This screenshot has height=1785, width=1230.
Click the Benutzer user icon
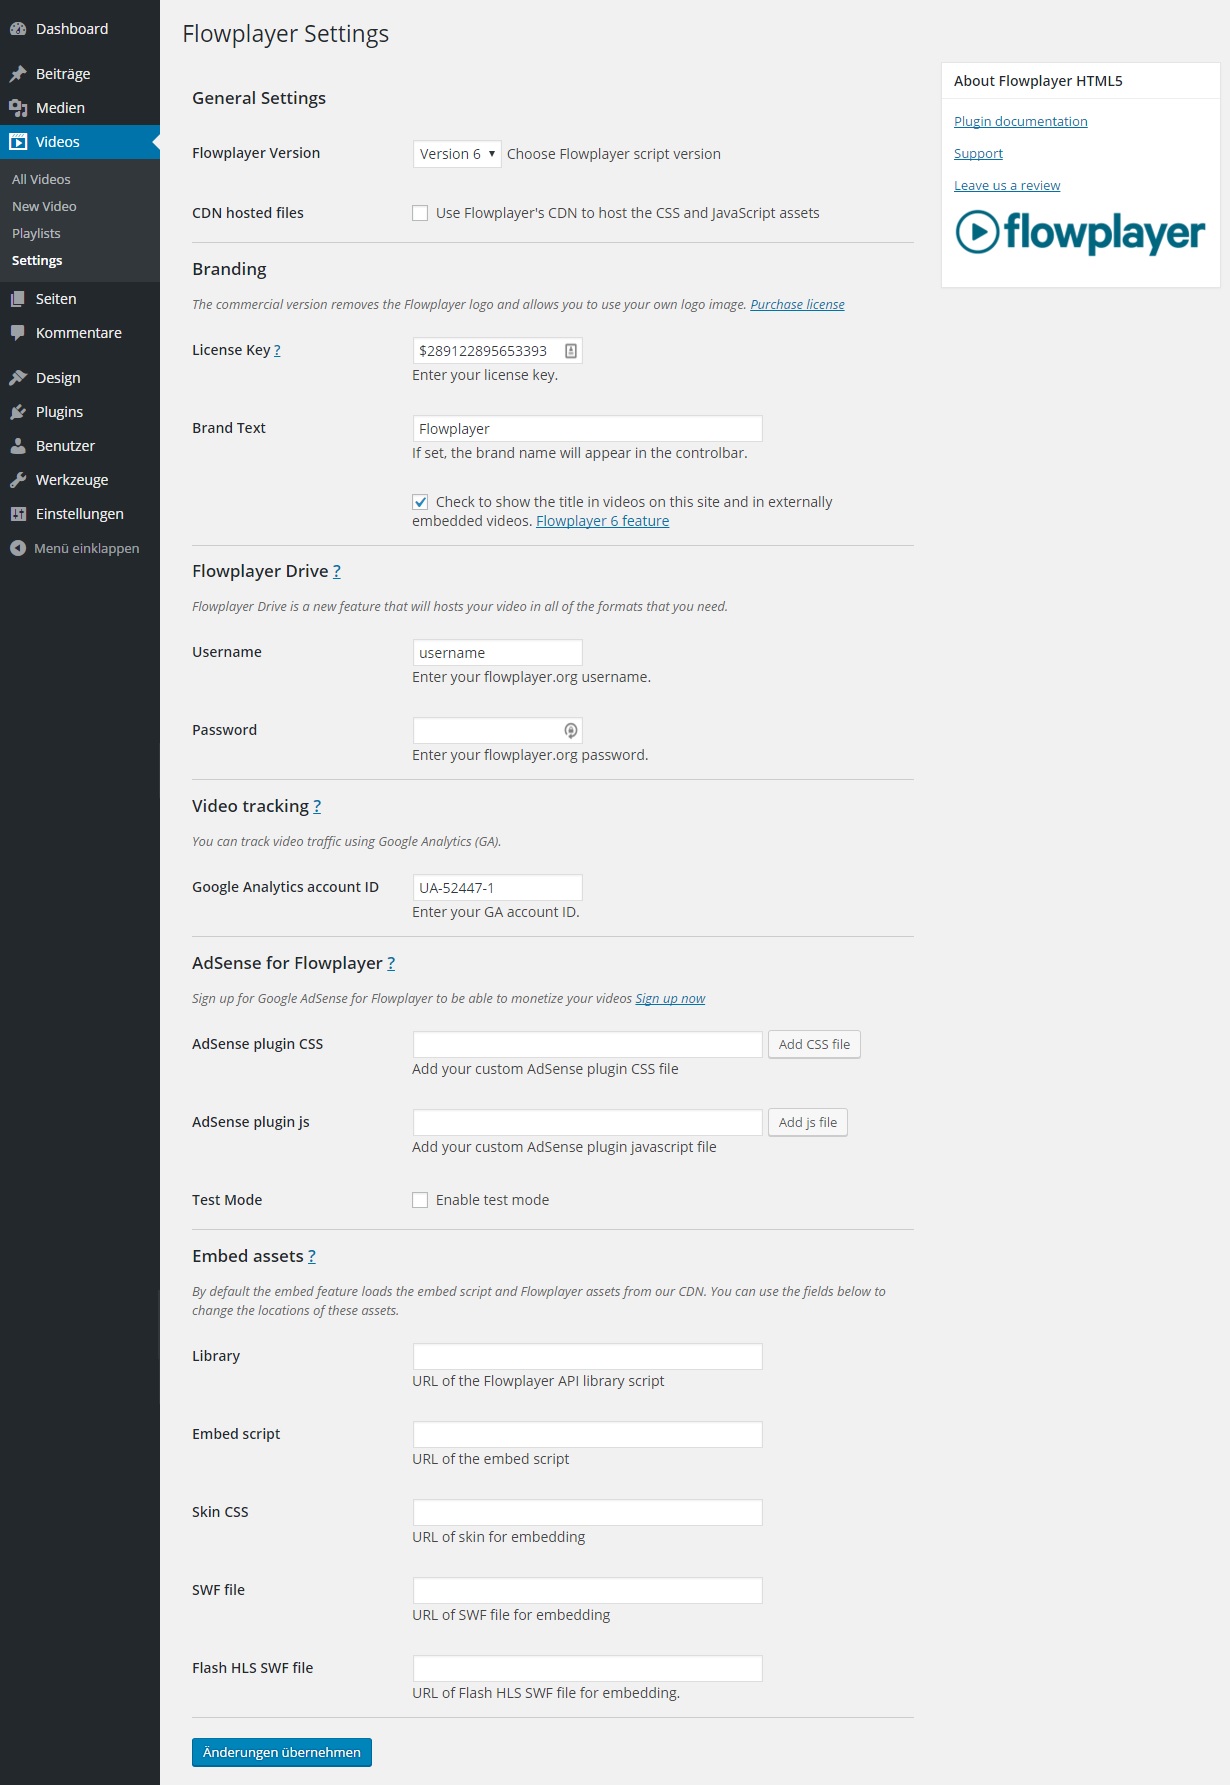coord(18,446)
